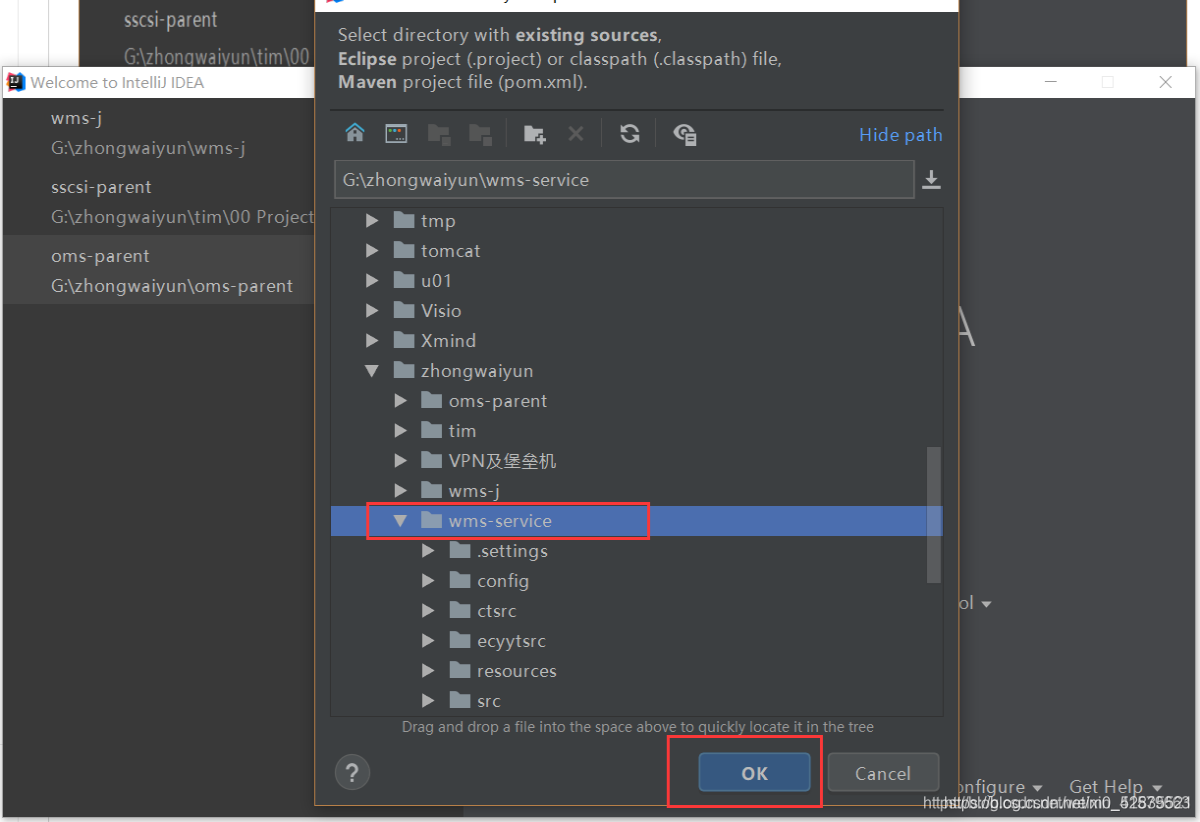The height and width of the screenshot is (822, 1200).
Task: Select the tim folder row
Action: coord(636,430)
